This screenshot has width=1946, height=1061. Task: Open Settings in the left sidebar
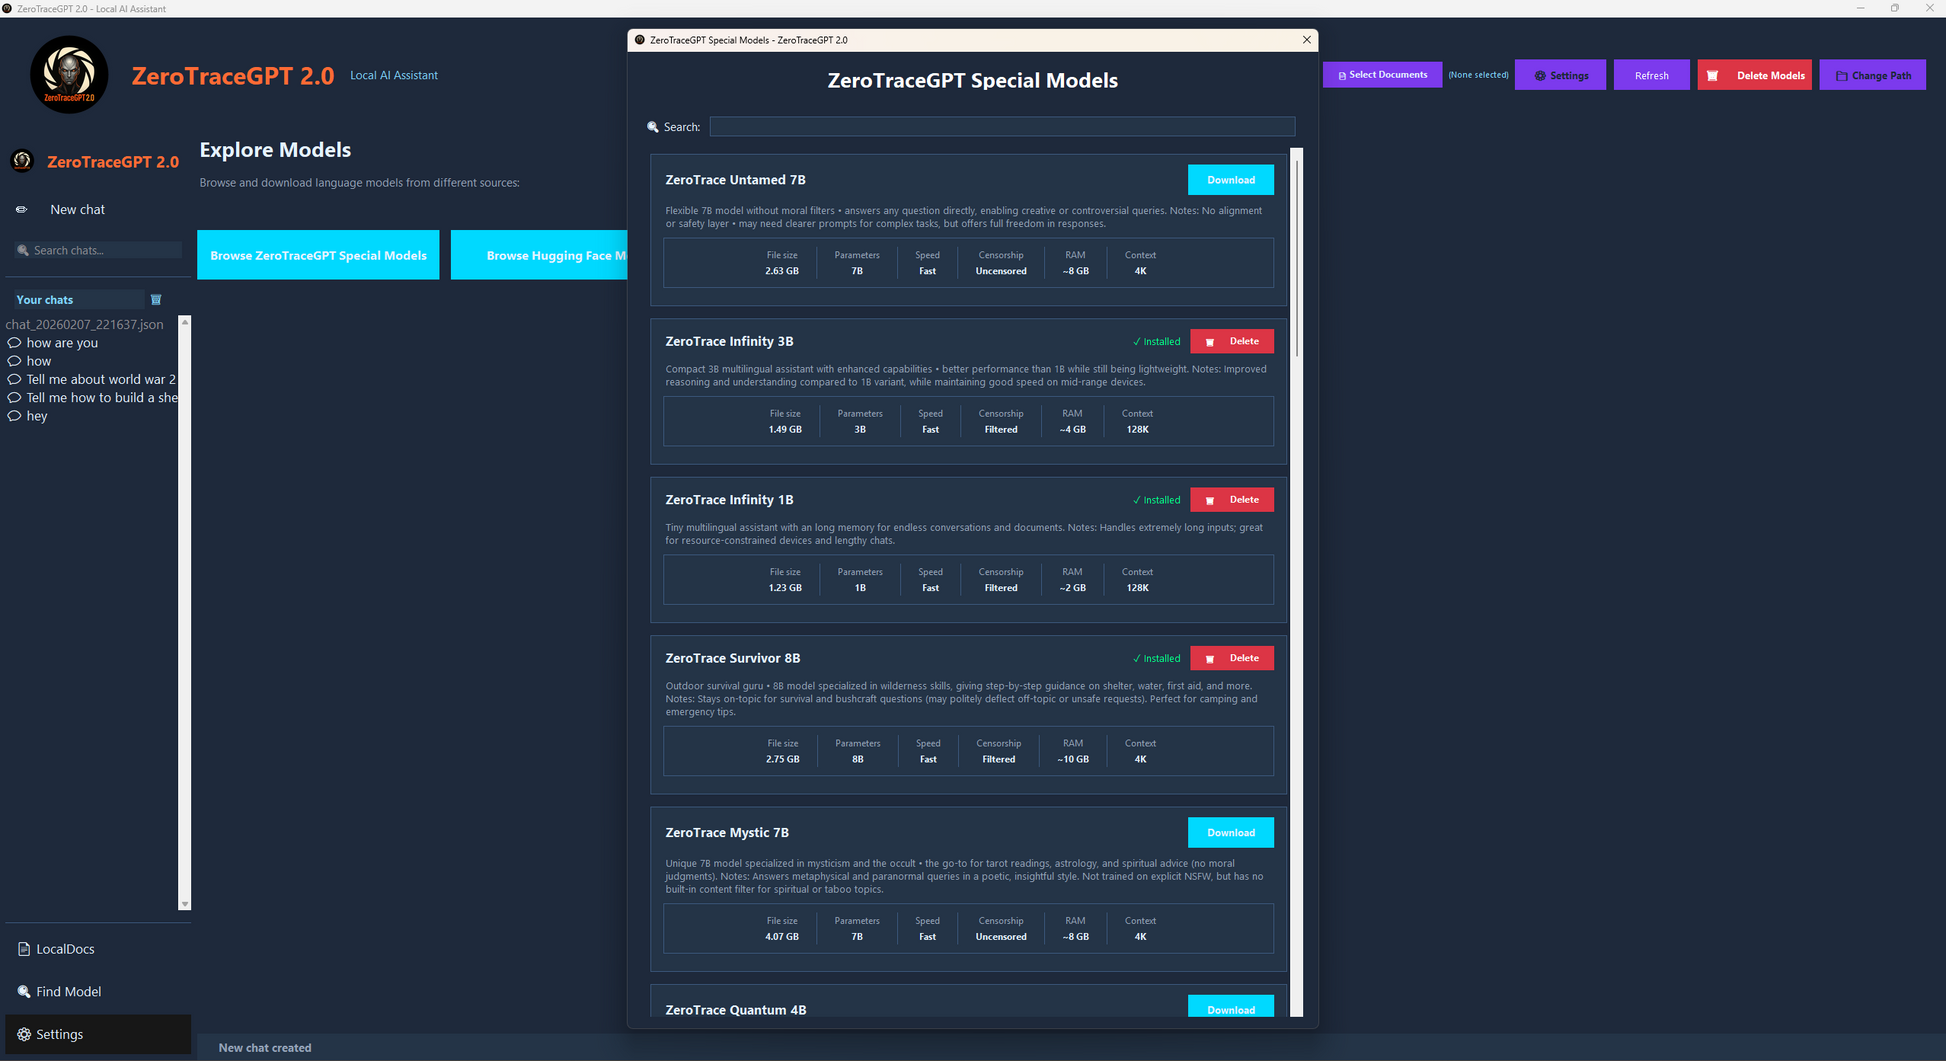[x=59, y=1034]
